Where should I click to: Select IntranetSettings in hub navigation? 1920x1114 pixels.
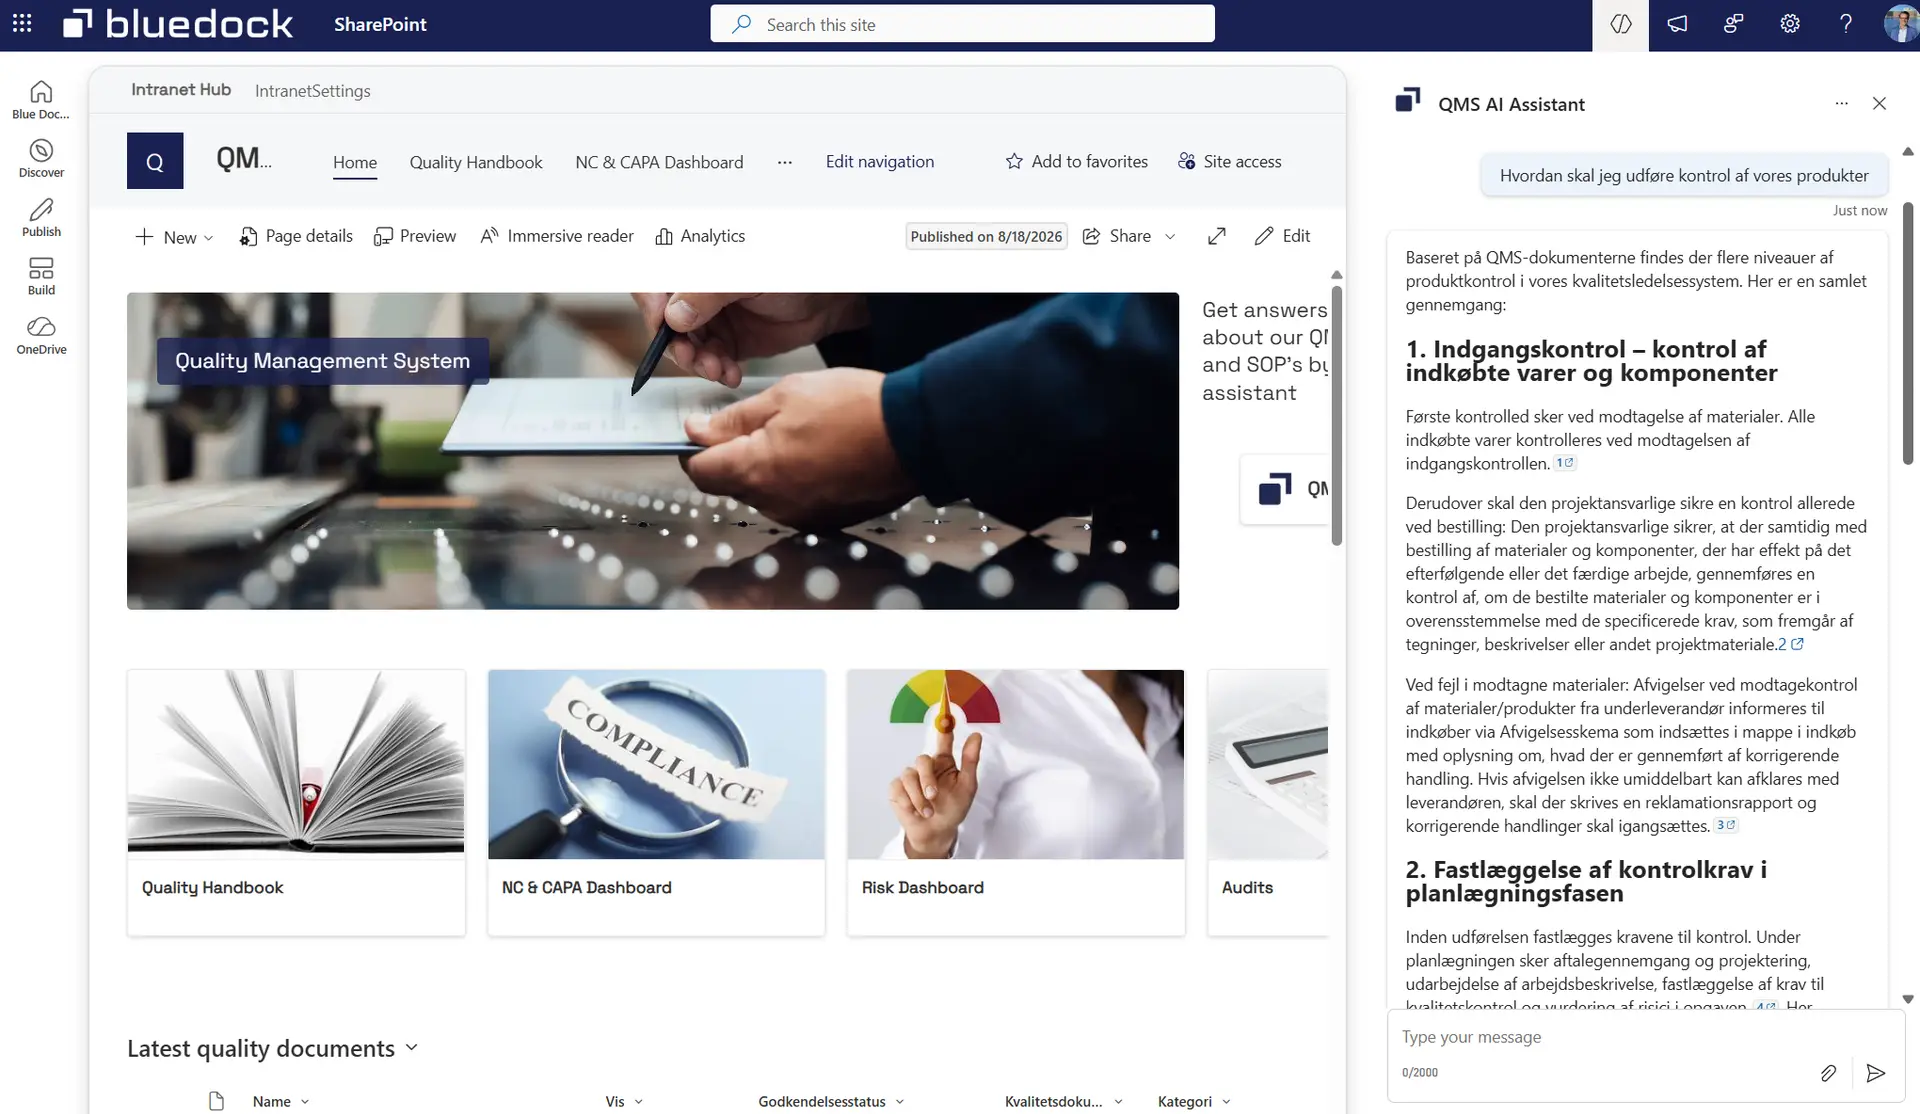tap(312, 91)
